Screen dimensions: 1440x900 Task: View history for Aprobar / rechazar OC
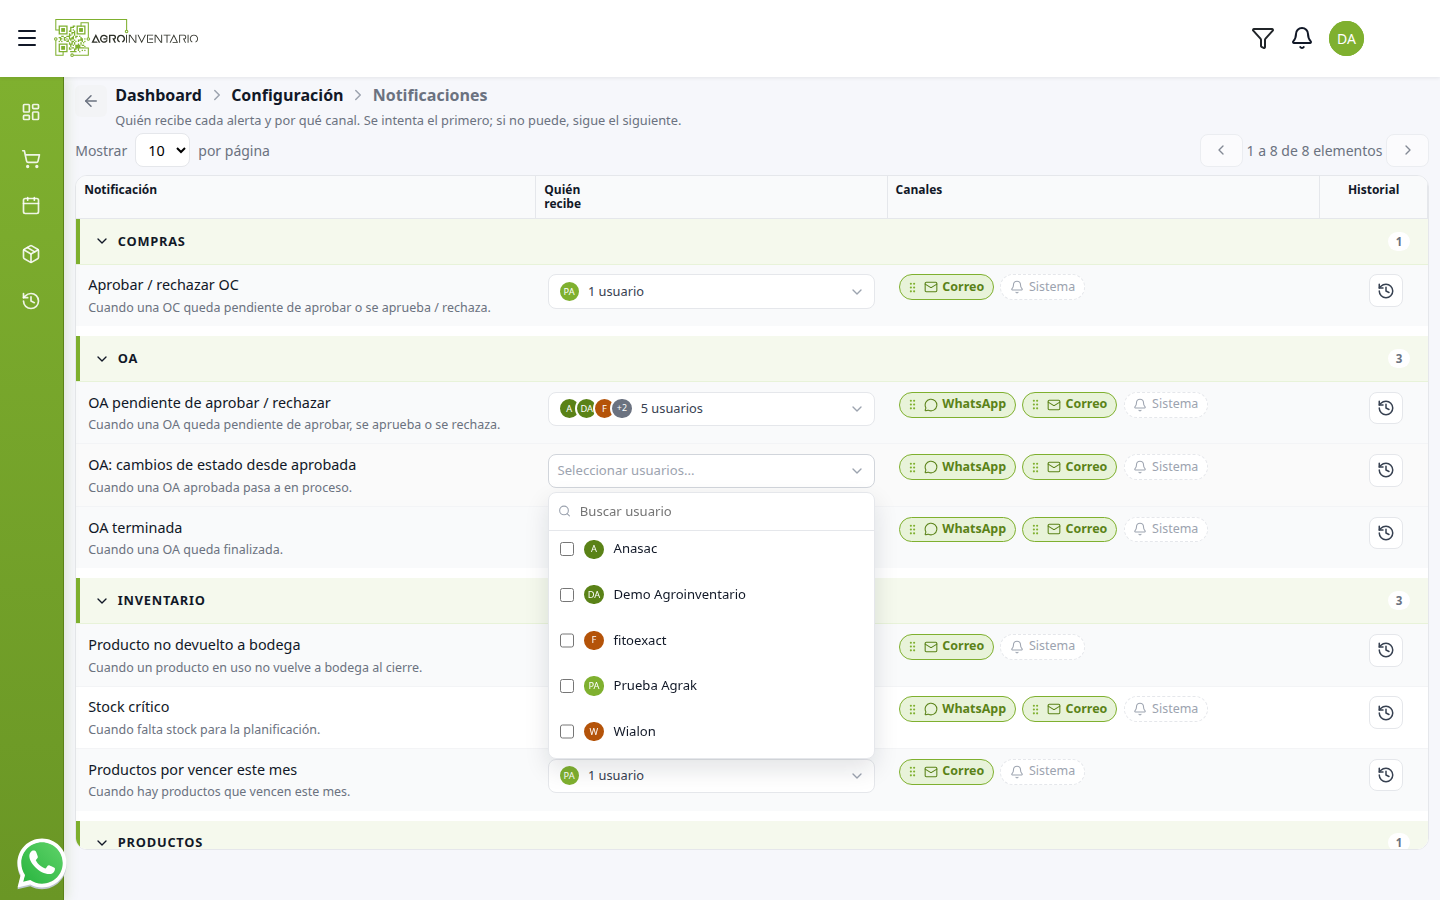1385,291
